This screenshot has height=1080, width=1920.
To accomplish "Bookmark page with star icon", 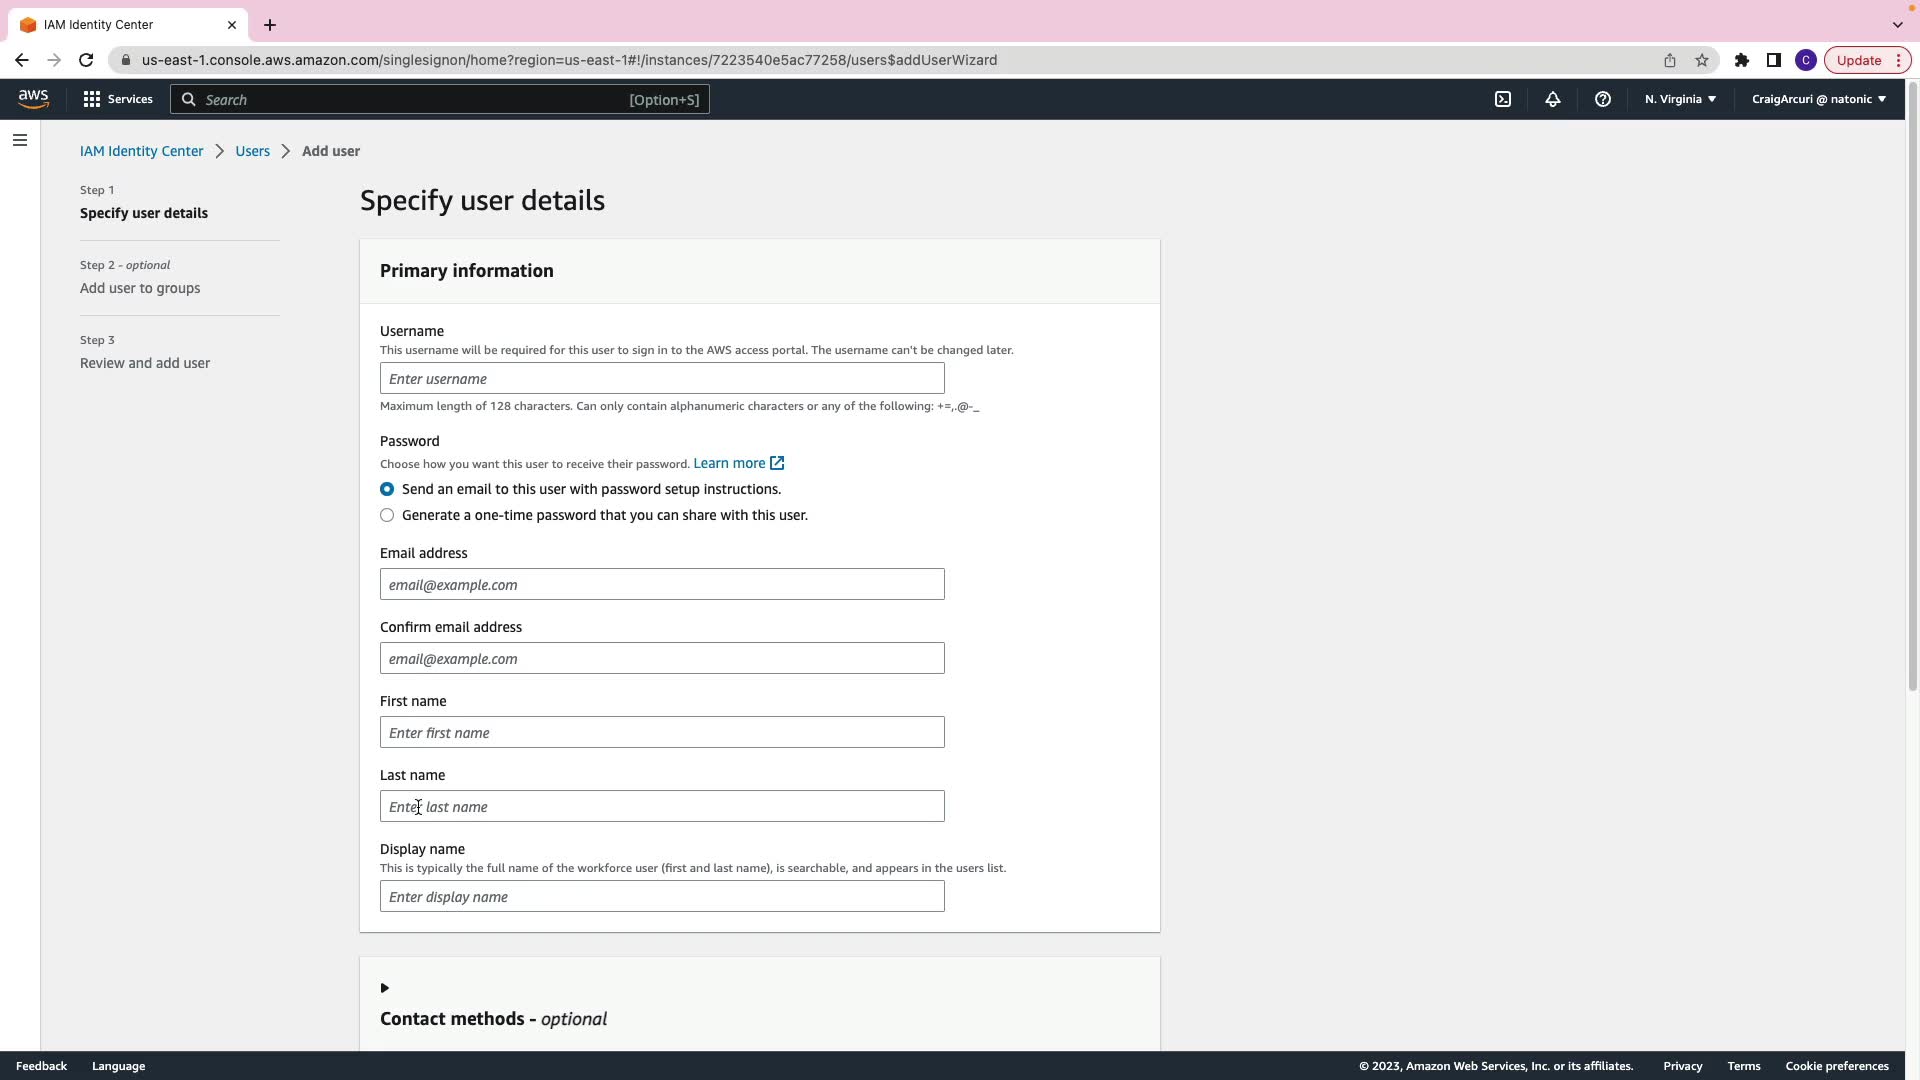I will point(1702,60).
